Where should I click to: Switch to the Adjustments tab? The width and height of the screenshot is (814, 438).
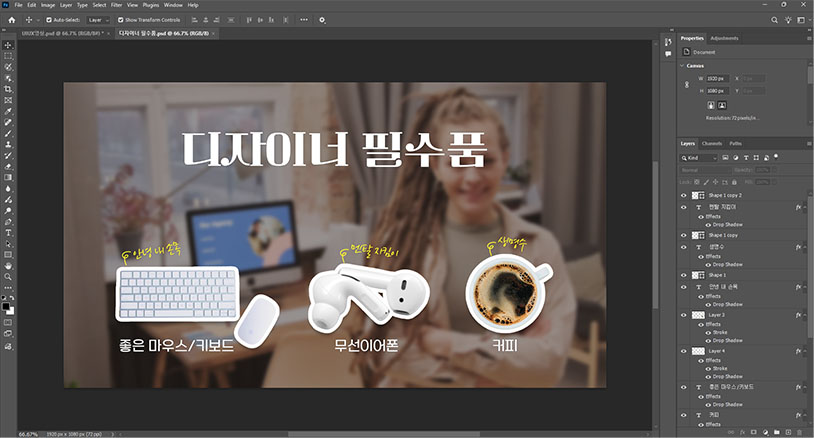point(724,38)
